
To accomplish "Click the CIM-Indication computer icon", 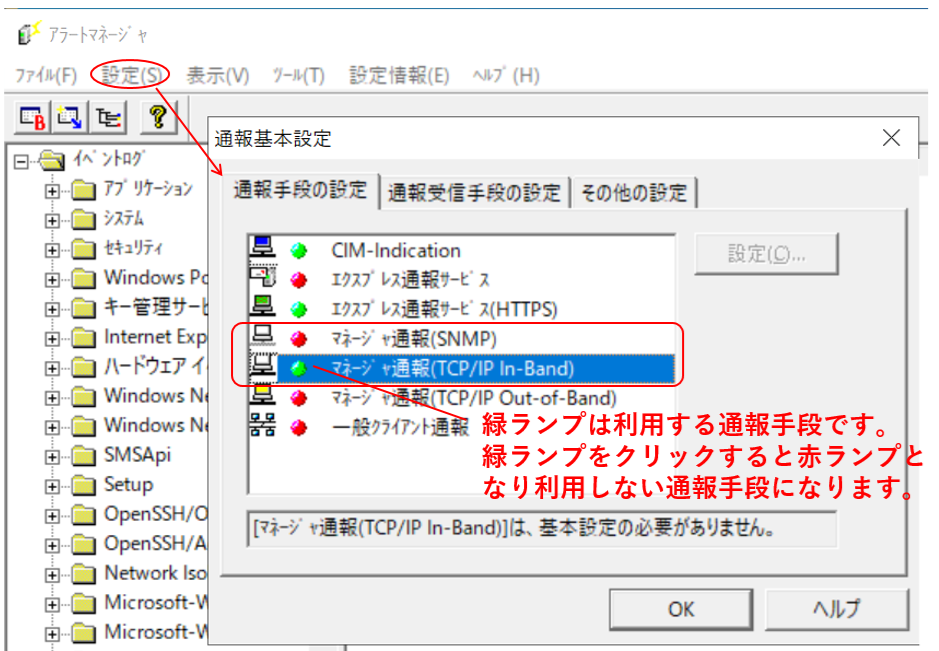I will 262,250.
